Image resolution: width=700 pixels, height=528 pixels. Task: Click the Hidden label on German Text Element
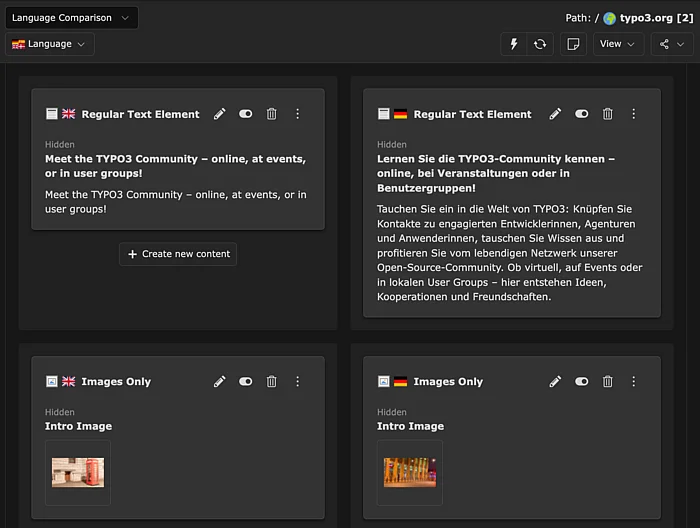point(392,145)
